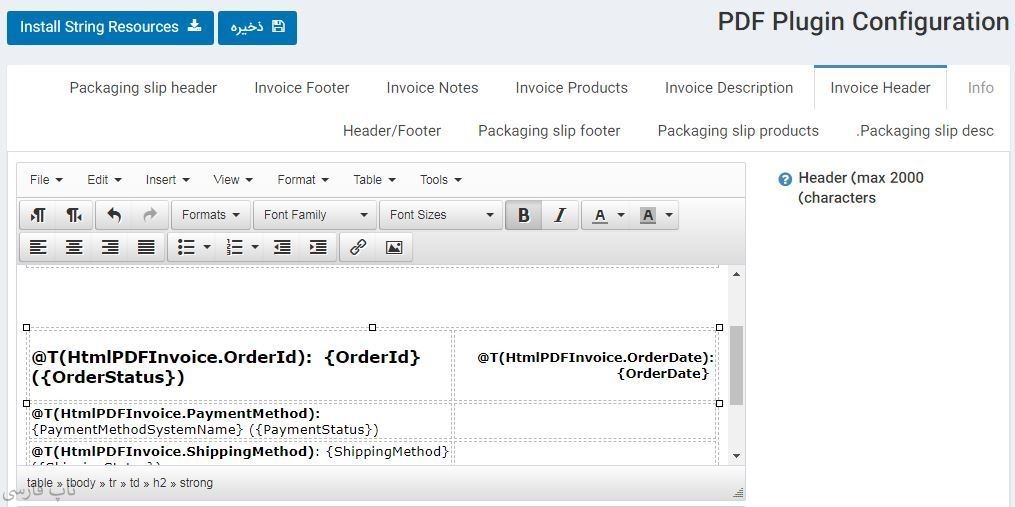Toggle the bullet list button
The height and width of the screenshot is (507, 1015).
(186, 247)
